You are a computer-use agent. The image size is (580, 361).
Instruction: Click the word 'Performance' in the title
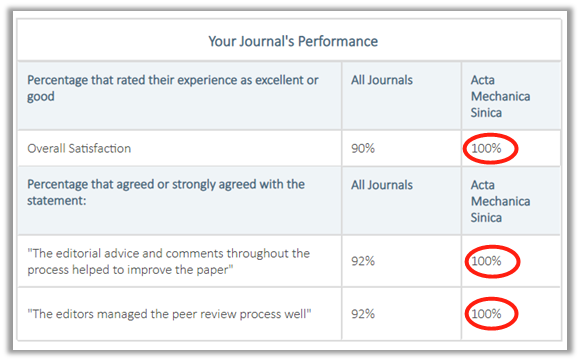pos(338,41)
